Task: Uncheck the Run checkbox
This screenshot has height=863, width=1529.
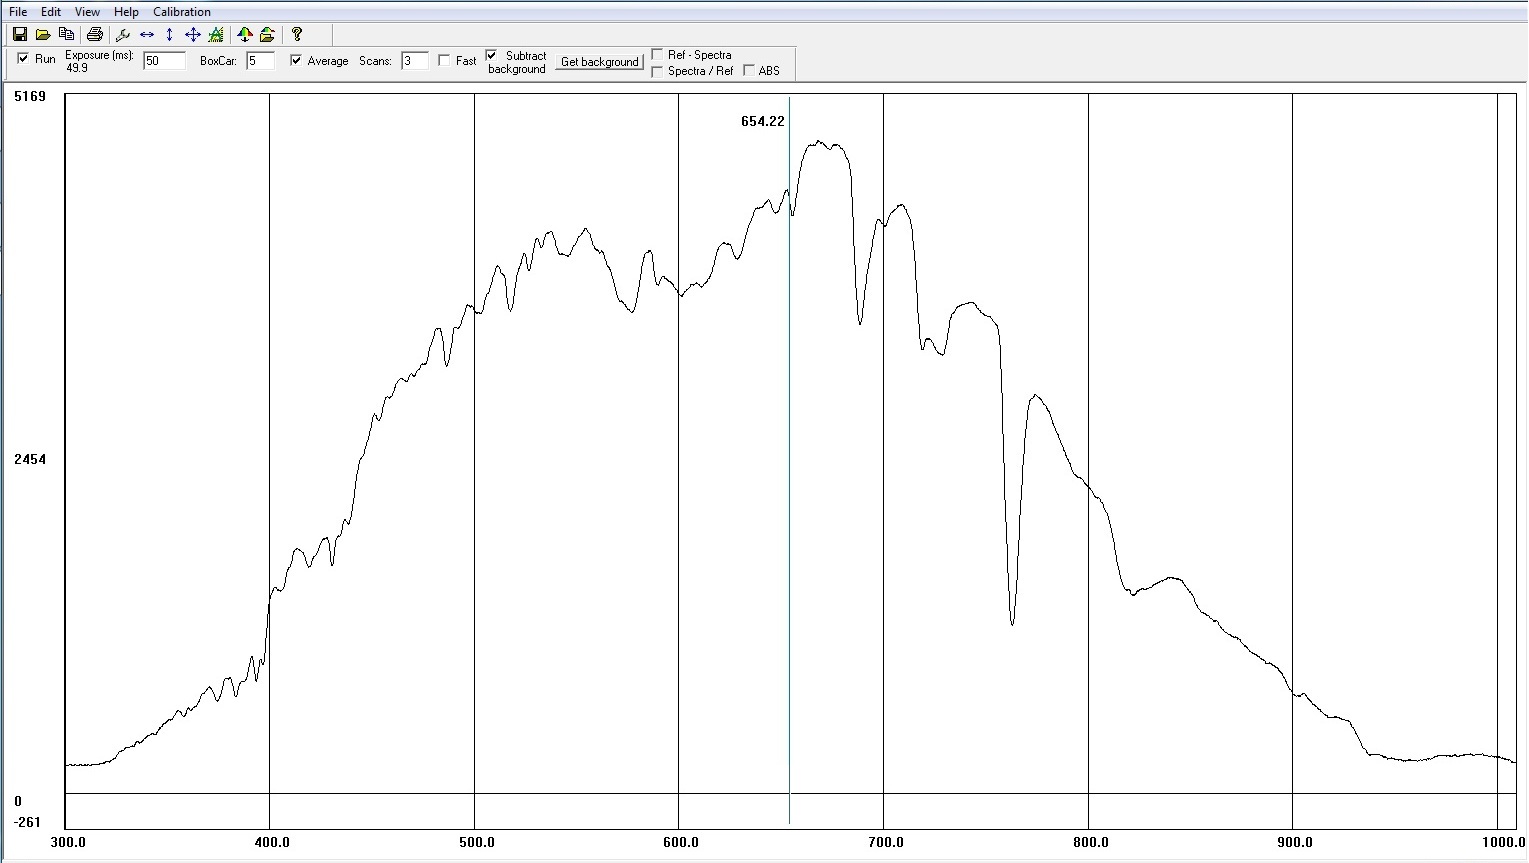Action: (x=24, y=59)
